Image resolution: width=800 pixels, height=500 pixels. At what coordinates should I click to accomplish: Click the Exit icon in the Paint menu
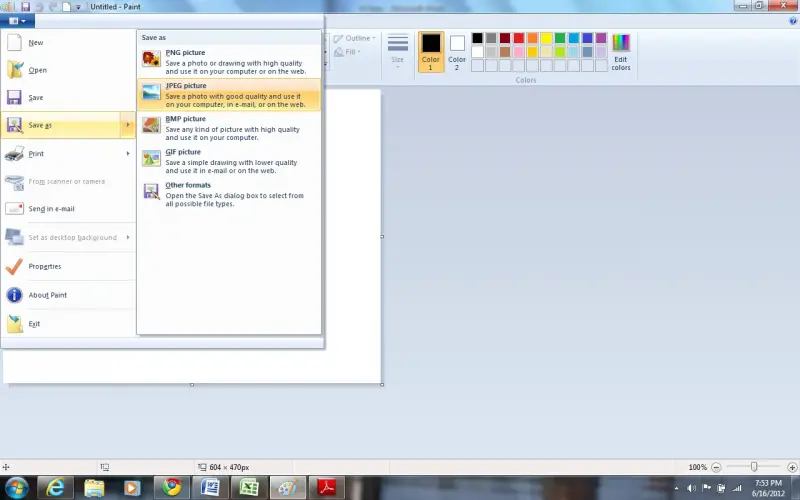(x=15, y=323)
